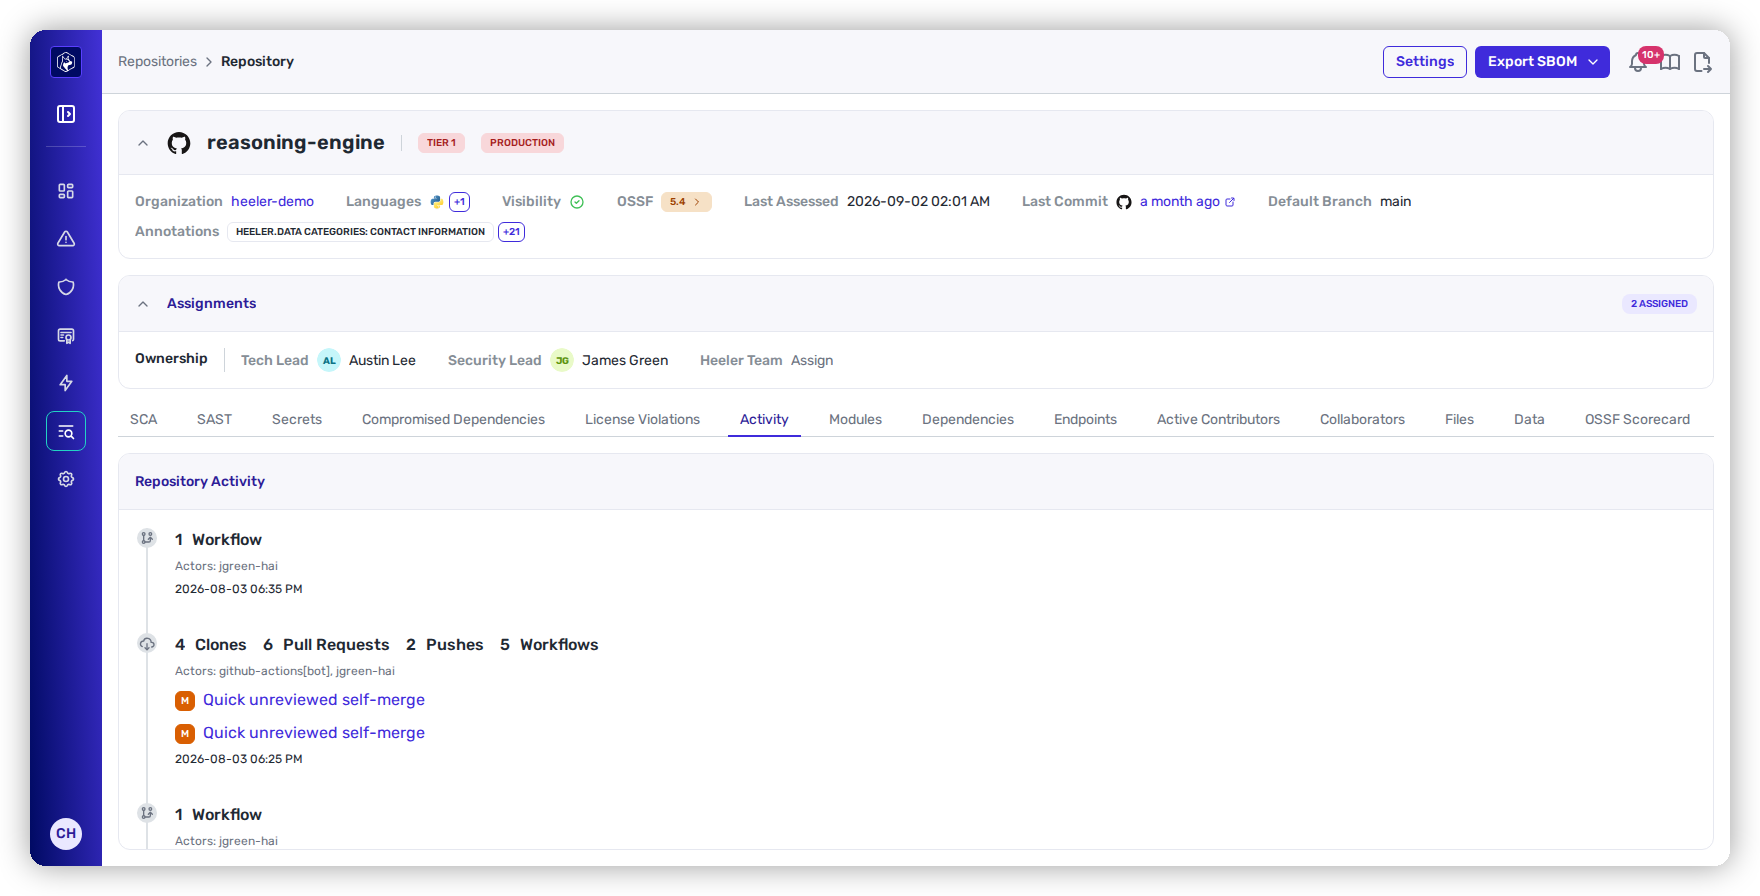Switch to the SAST tab

click(214, 419)
